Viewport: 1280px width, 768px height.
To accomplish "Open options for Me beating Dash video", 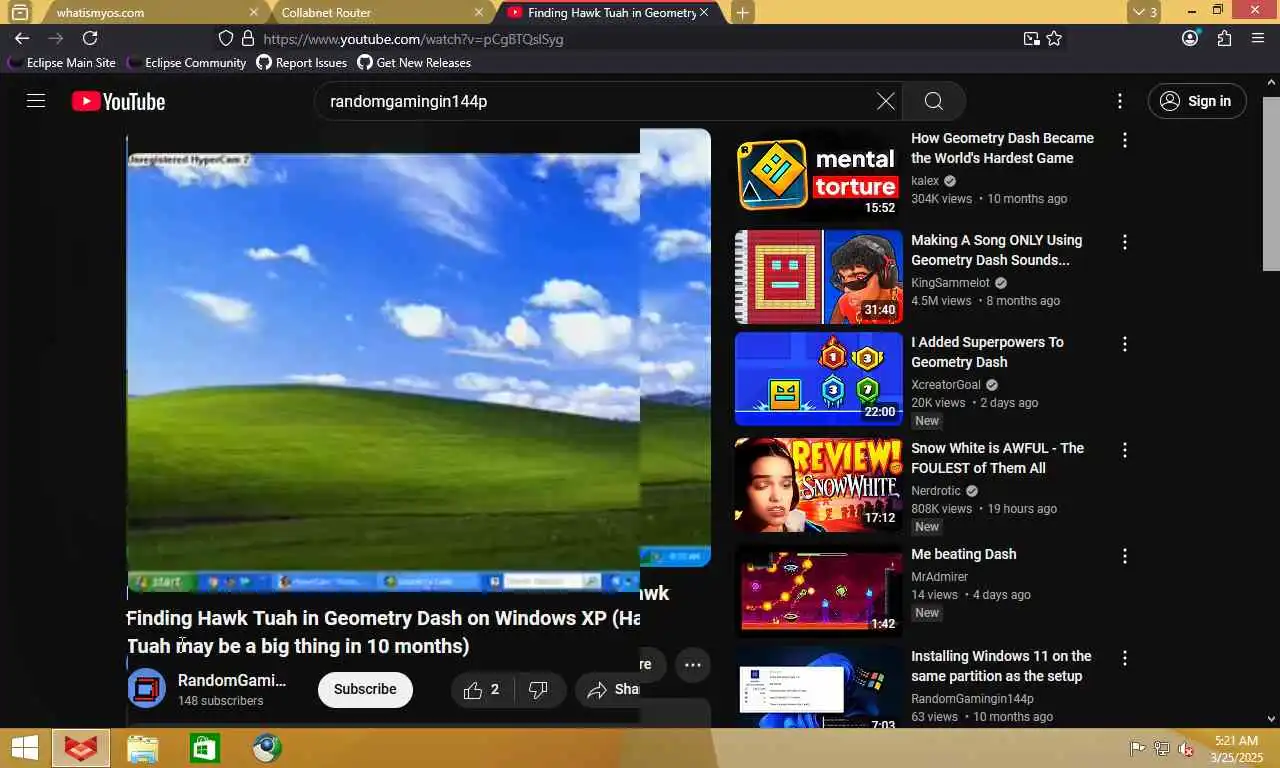I will click(x=1125, y=556).
